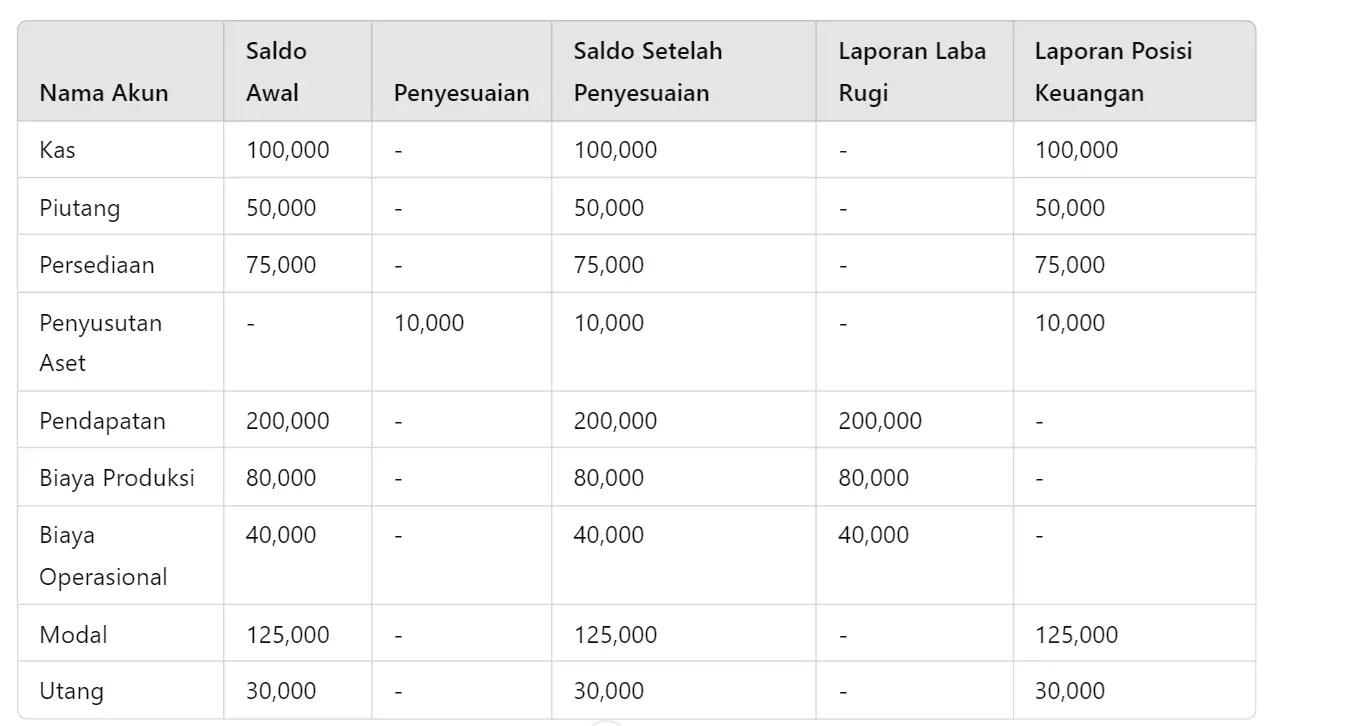Viewport: 1354px width, 726px height.
Task: Select the "Modal" row label
Action: 73,635
